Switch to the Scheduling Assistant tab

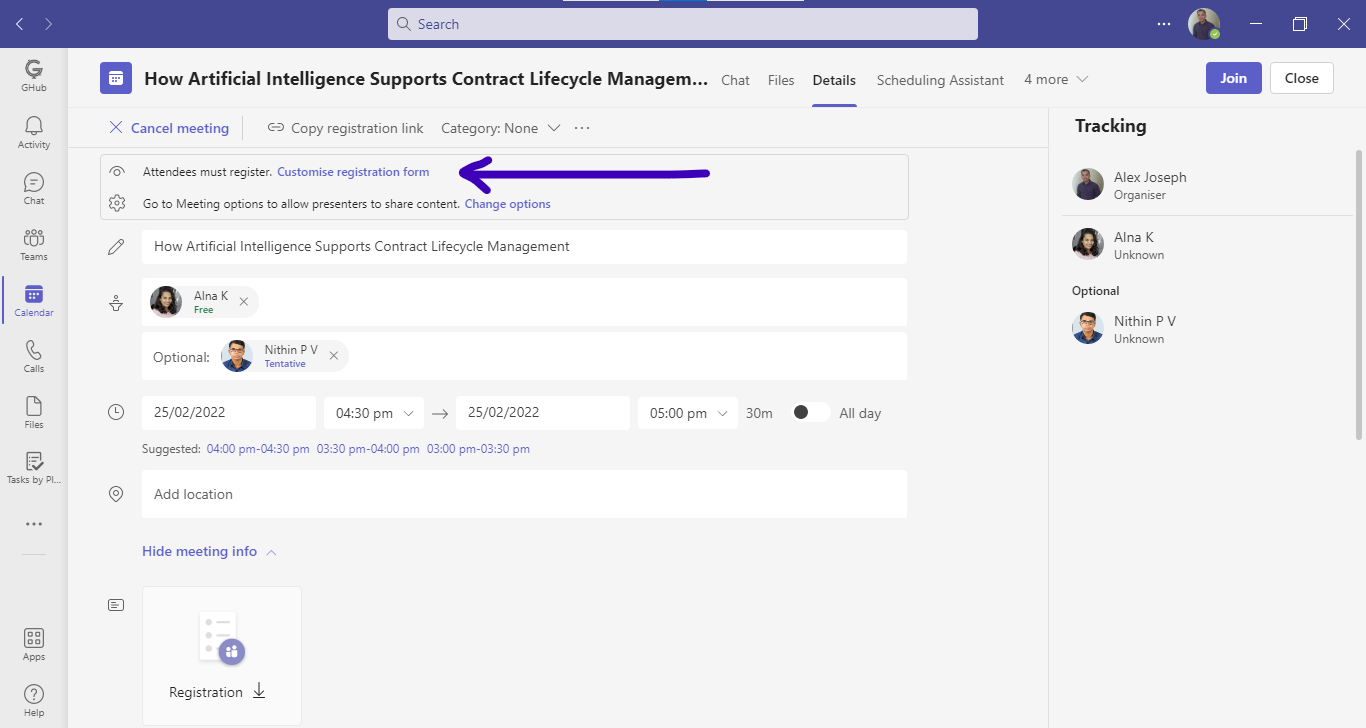pyautogui.click(x=939, y=79)
